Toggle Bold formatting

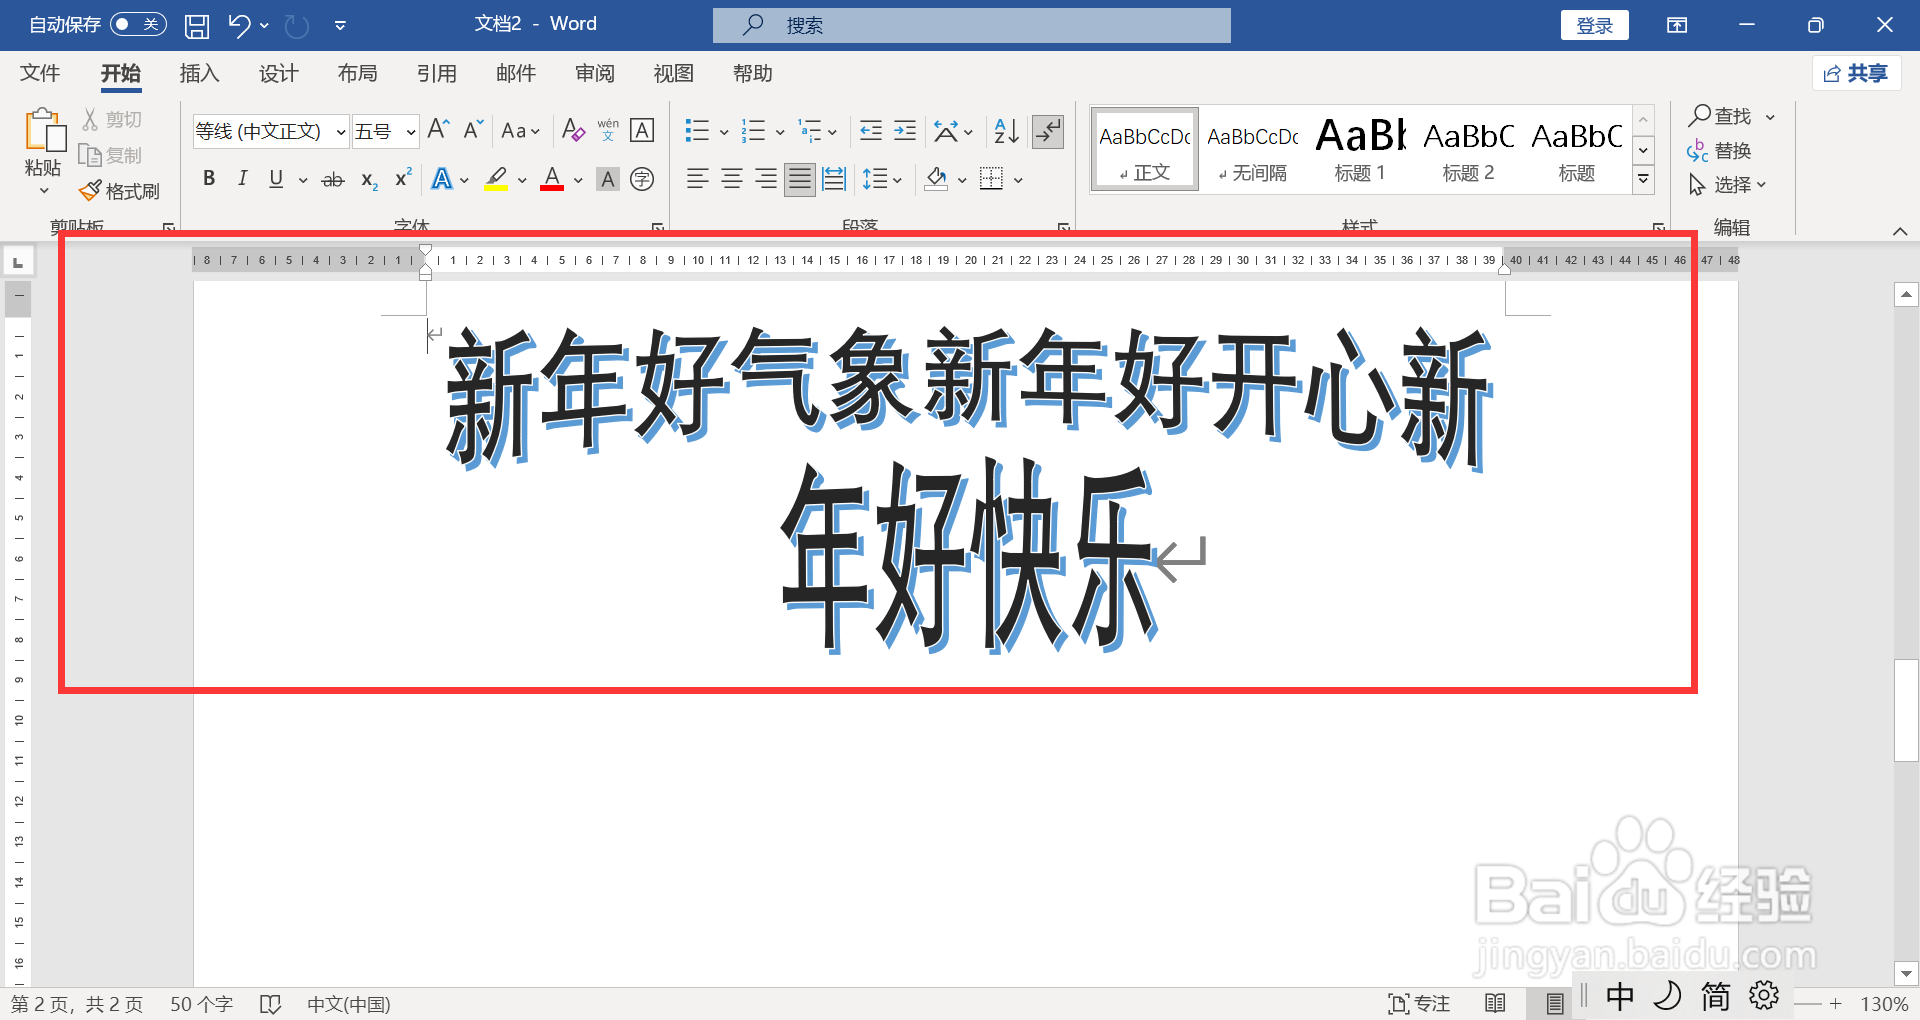(x=209, y=179)
